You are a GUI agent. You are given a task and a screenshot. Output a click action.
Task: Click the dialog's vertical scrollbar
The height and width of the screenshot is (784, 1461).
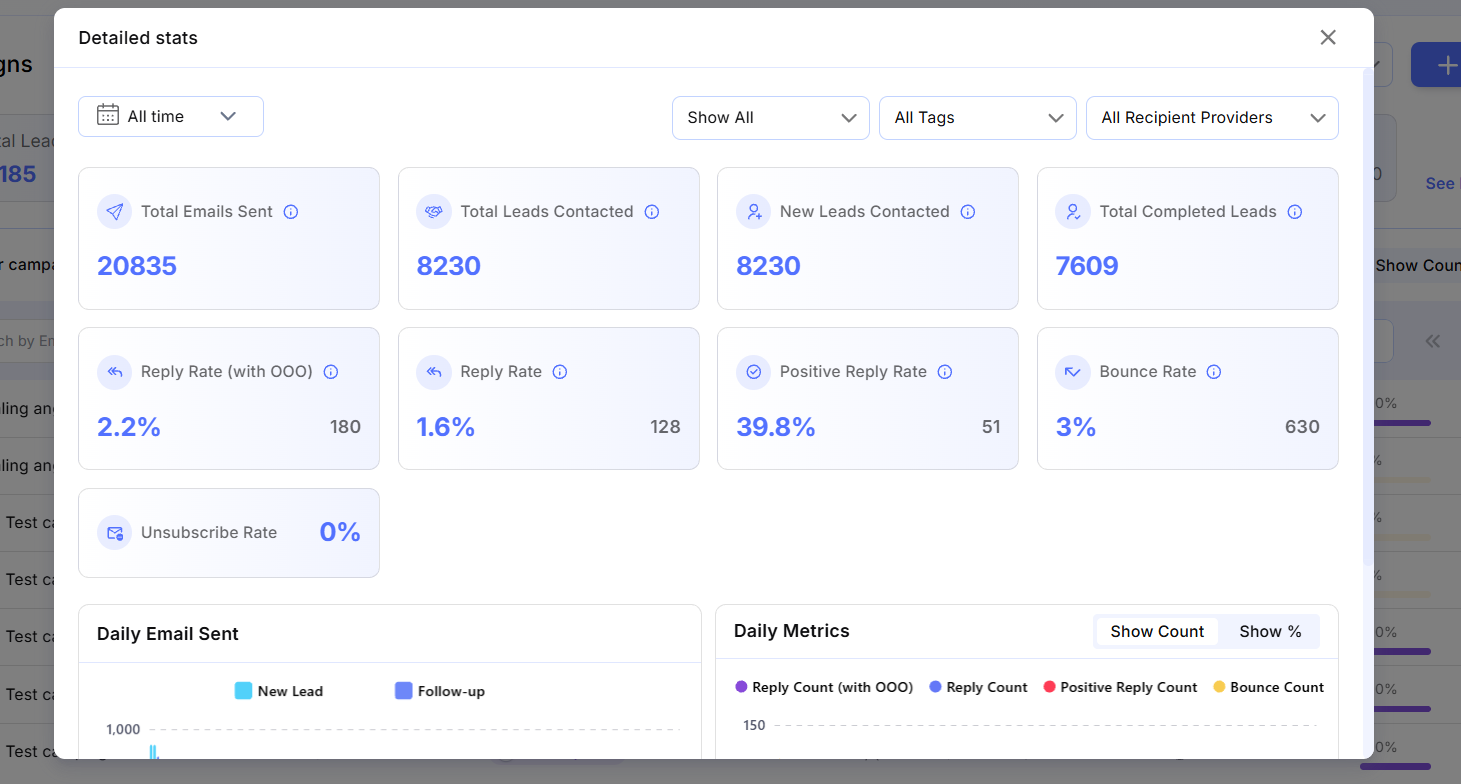click(1368, 315)
